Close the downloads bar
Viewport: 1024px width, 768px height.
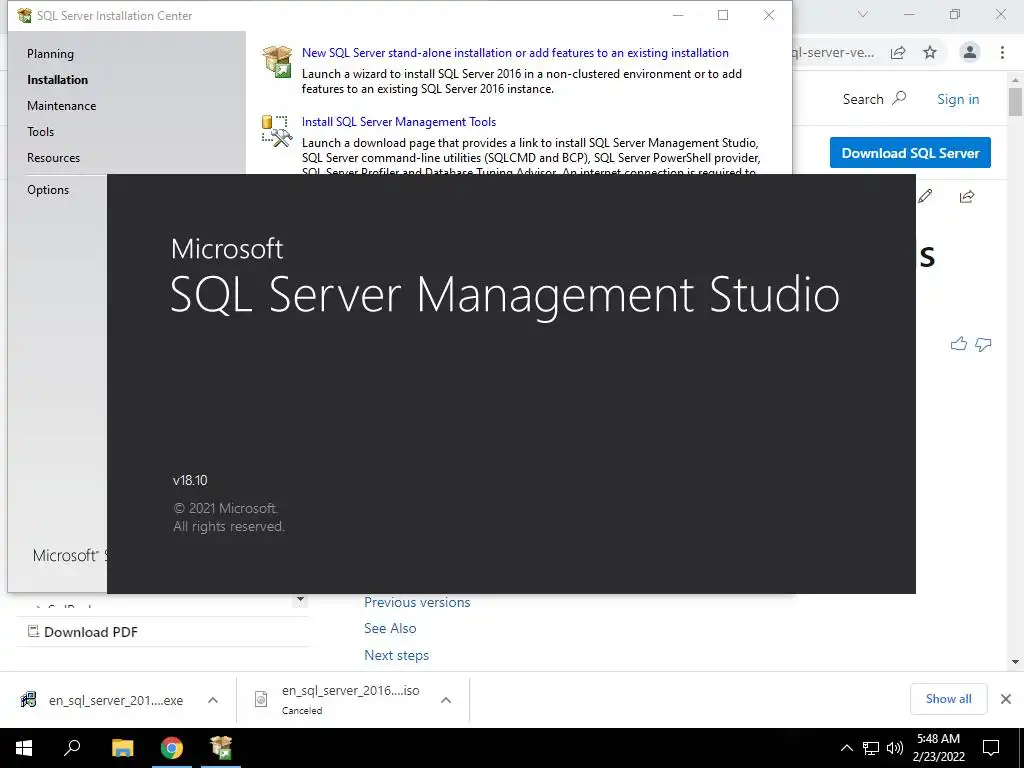click(1006, 699)
